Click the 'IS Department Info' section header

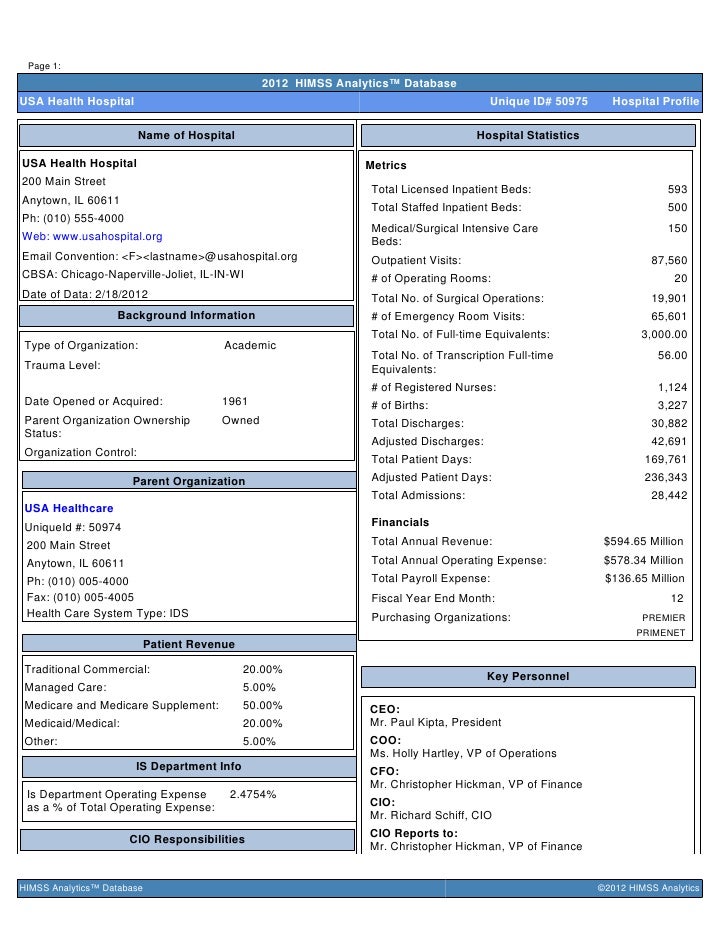[x=189, y=767]
